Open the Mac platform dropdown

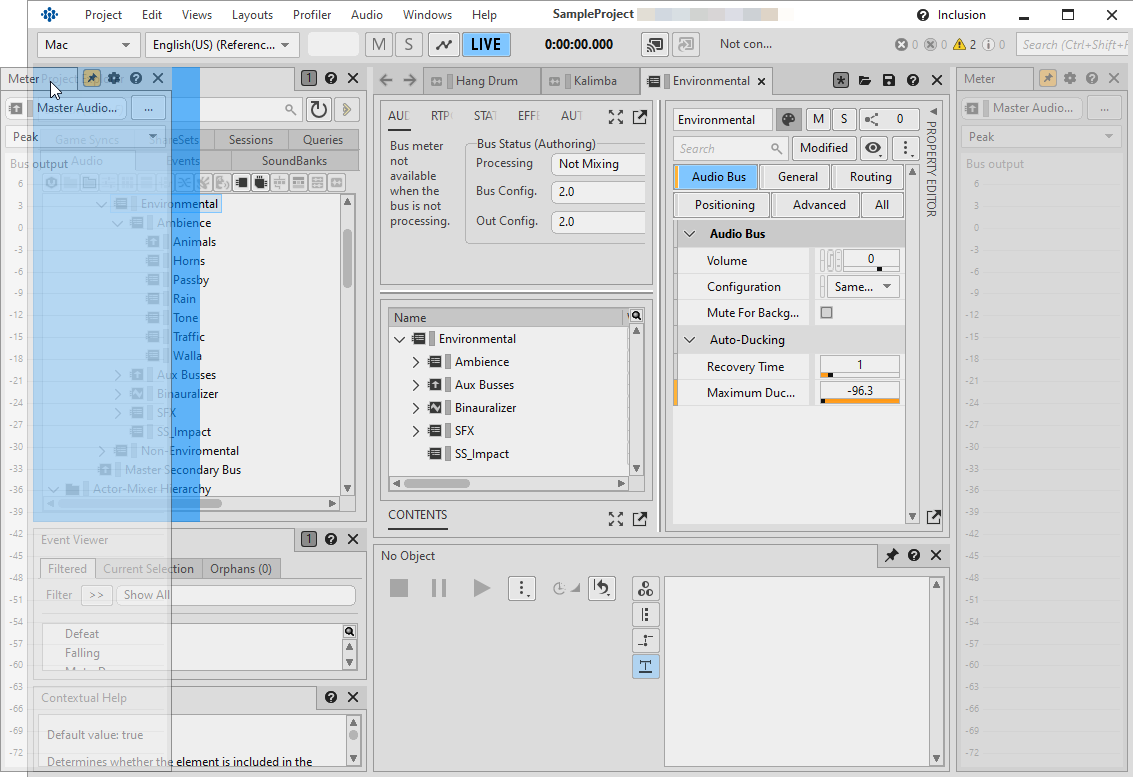pyautogui.click(x=88, y=45)
